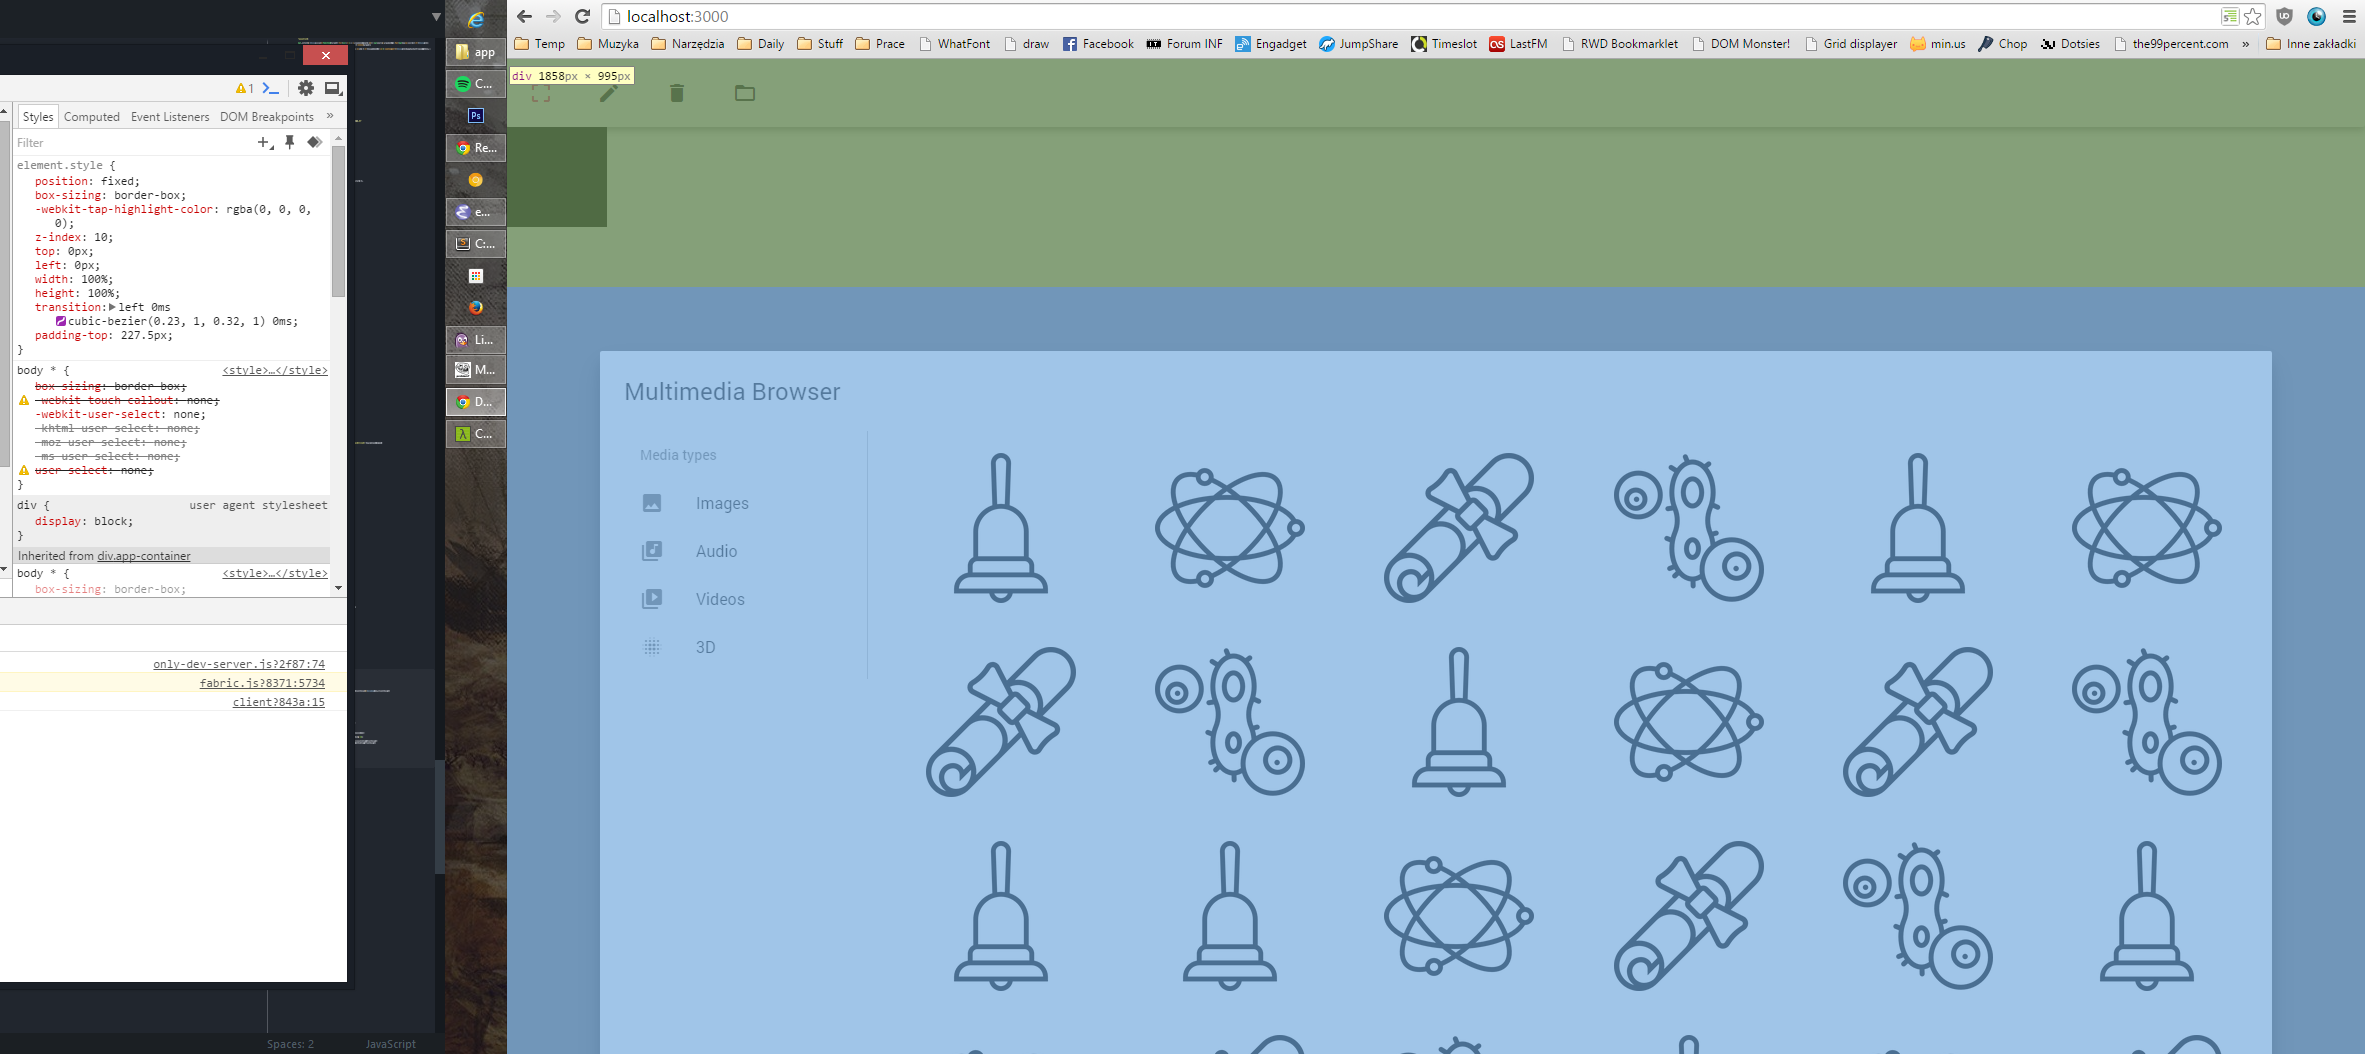Open the folder browse icon in app toolbar

coord(745,93)
